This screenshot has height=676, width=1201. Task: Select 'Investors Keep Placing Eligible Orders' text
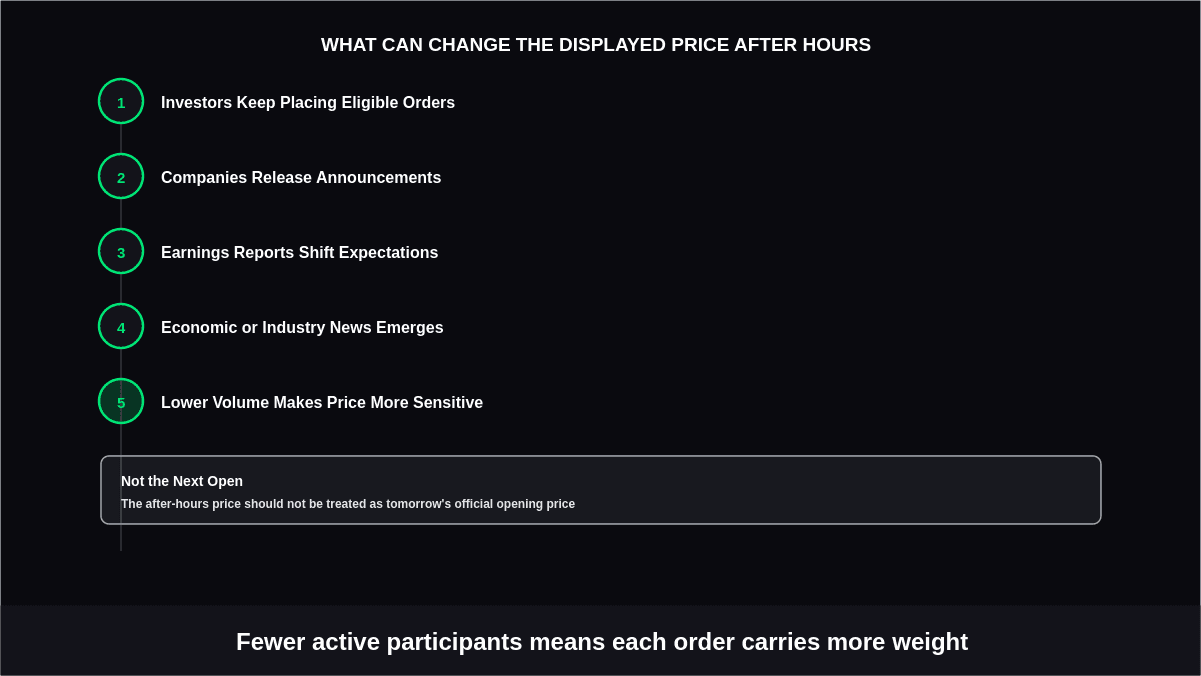[308, 102]
